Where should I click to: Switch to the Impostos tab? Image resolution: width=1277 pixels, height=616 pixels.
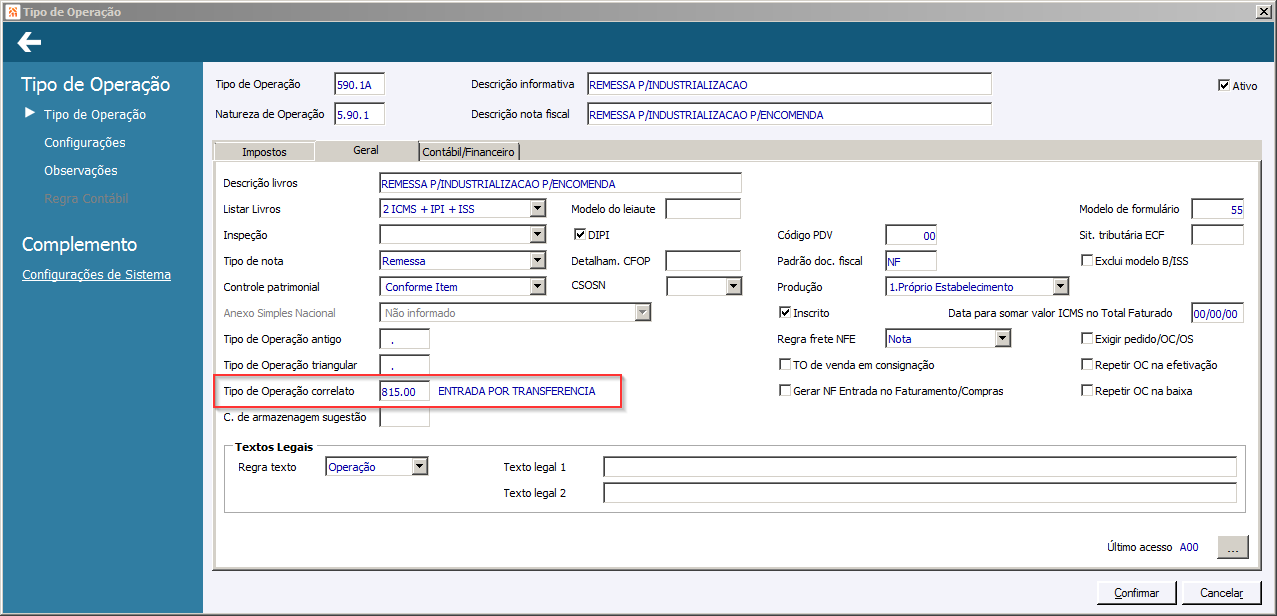pyautogui.click(x=264, y=152)
